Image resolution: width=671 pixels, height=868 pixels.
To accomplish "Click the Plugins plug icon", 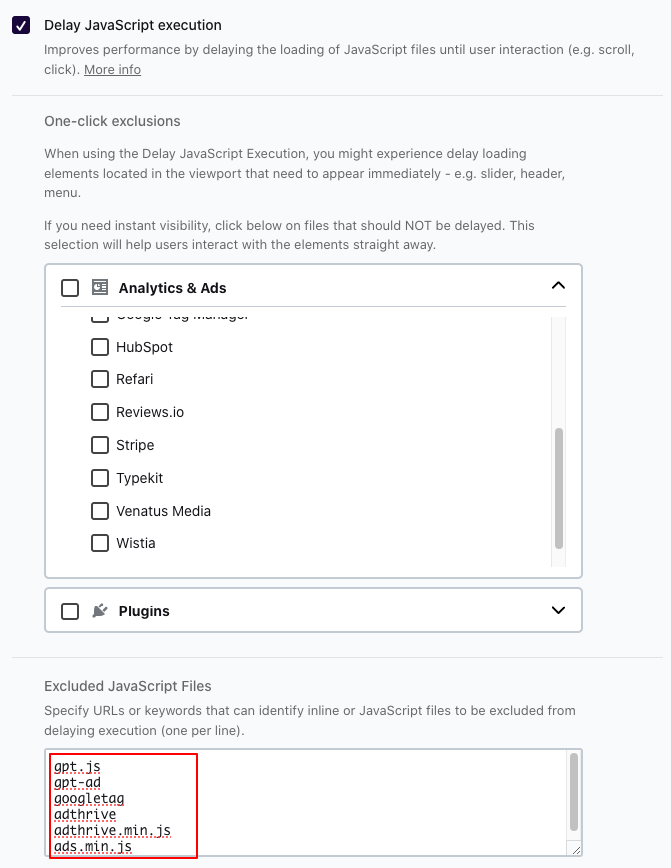I will pyautogui.click(x=100, y=610).
